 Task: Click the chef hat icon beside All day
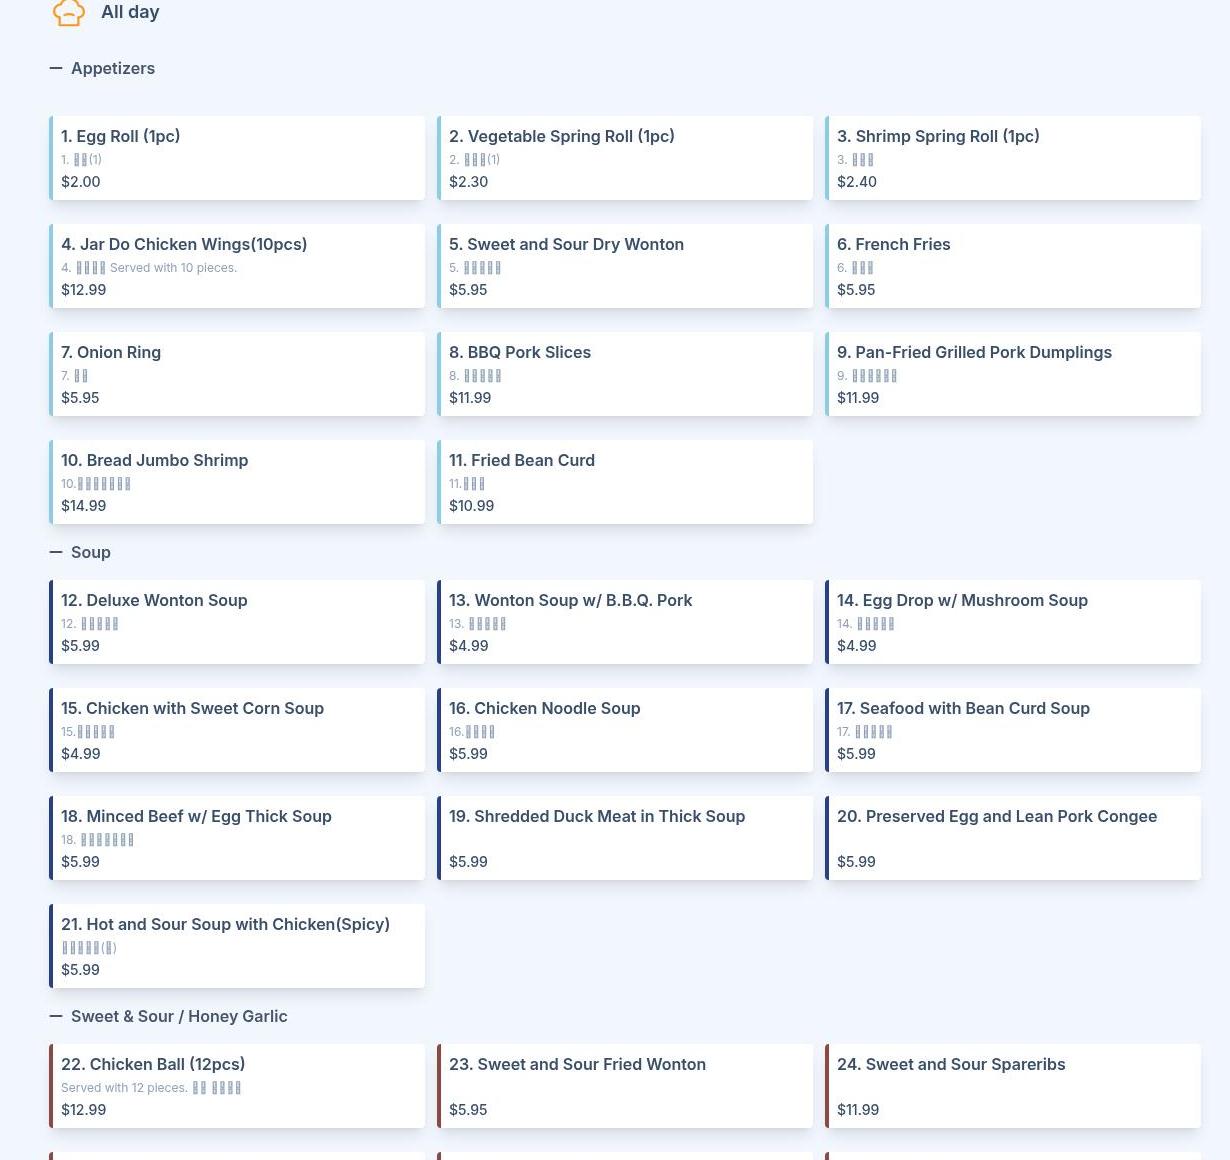point(68,12)
